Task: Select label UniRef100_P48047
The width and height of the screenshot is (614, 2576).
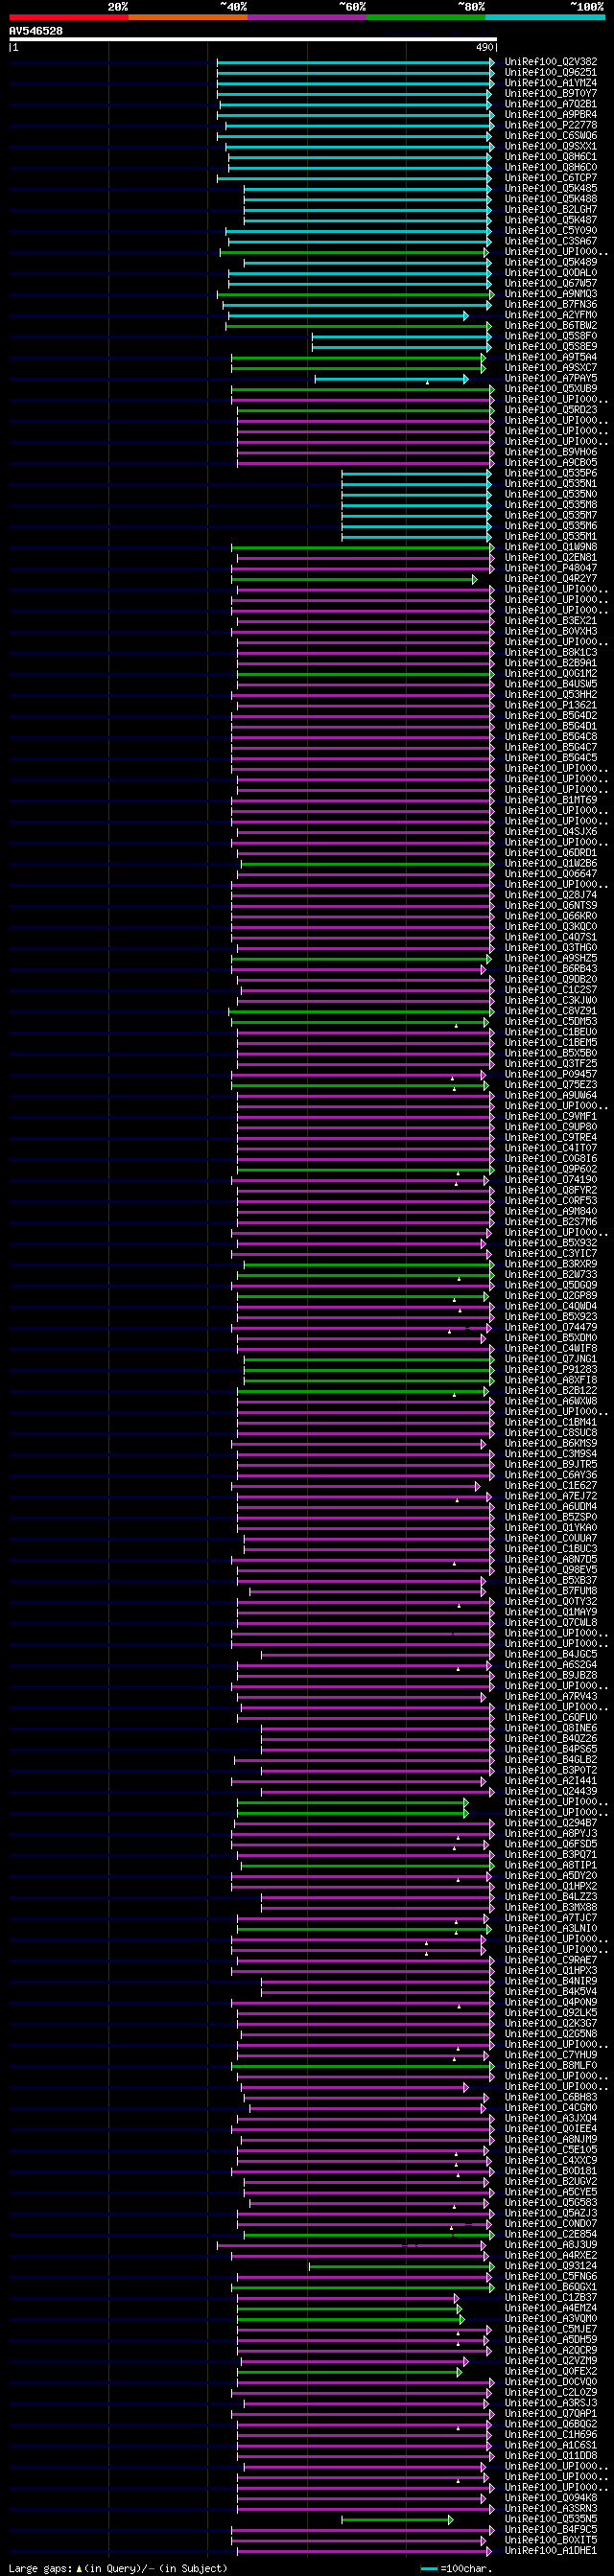Action: [x=551, y=568]
